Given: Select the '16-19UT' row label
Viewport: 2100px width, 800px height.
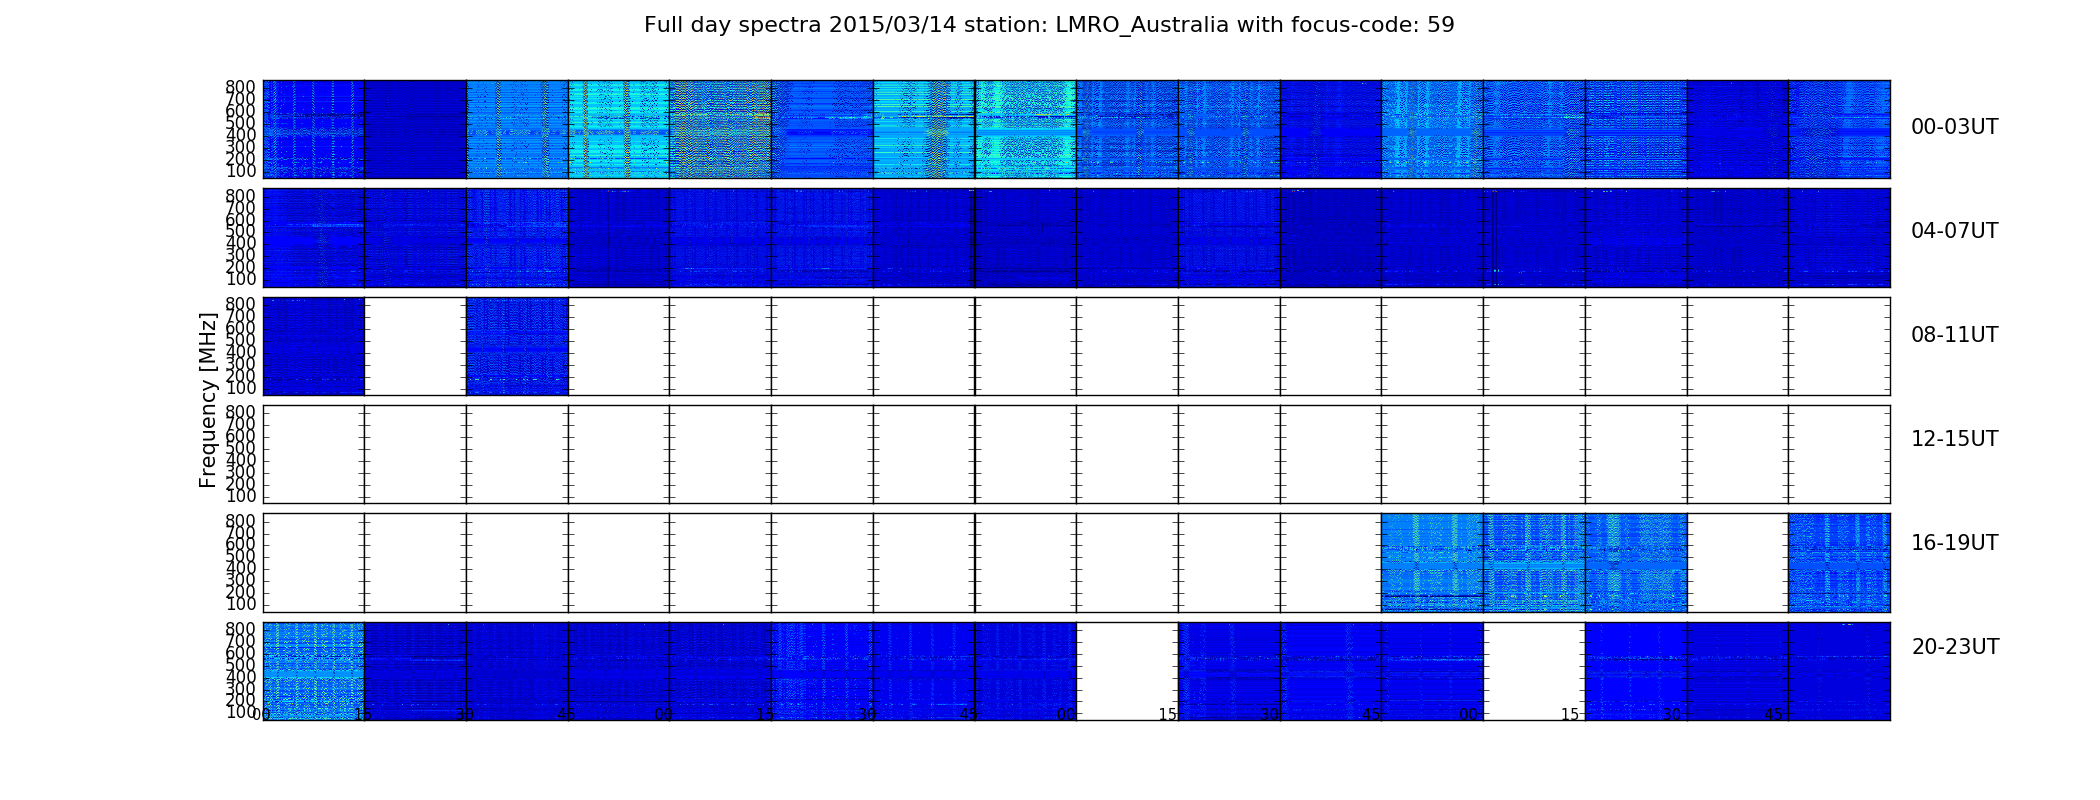Looking at the screenshot, I should (1954, 543).
